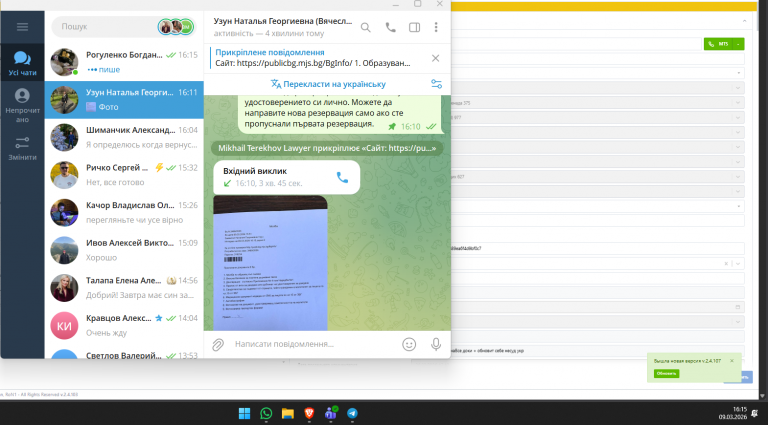Open the 'Усі чати' folder
The image size is (768, 425).
pos(22,62)
